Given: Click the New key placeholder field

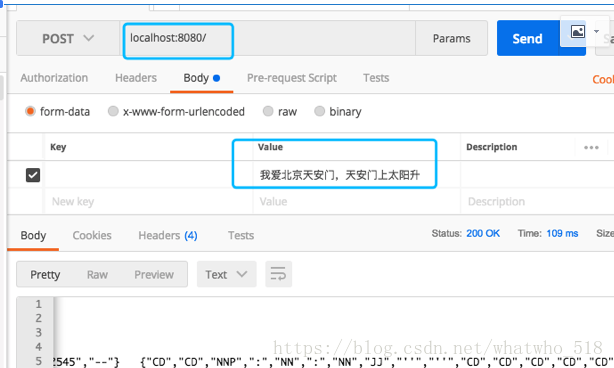Looking at the screenshot, I should (x=148, y=202).
